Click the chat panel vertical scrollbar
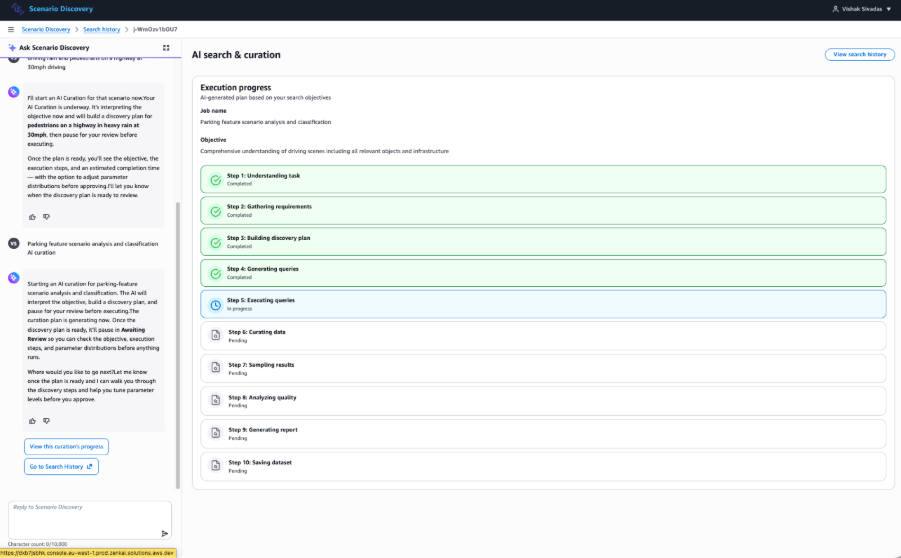 (178, 345)
